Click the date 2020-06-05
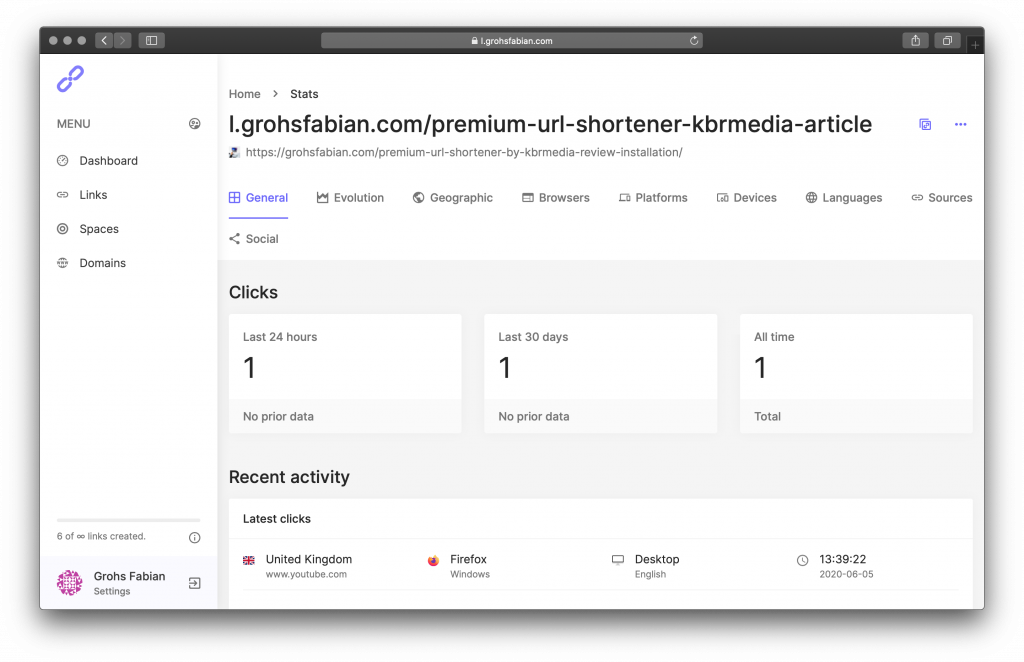Image resolution: width=1024 pixels, height=662 pixels. coord(846,575)
